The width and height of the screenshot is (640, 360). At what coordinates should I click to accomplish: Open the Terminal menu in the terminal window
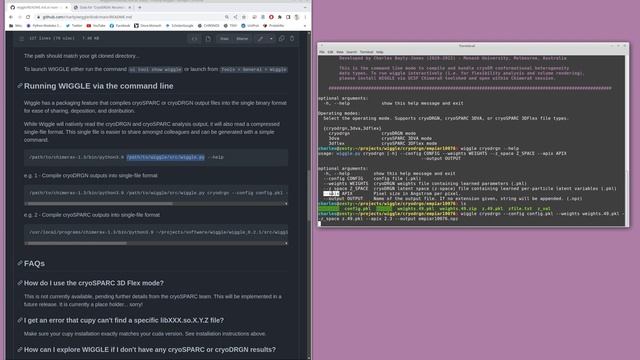[366, 52]
